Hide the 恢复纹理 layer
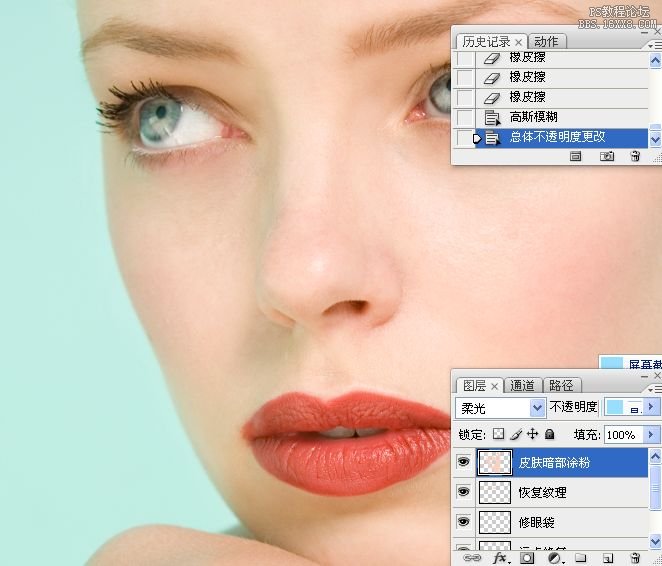Viewport: 662px width, 566px height. point(464,492)
